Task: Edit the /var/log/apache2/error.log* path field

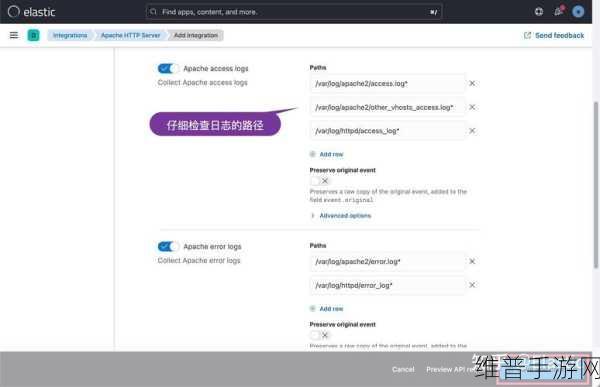Action: [x=387, y=261]
